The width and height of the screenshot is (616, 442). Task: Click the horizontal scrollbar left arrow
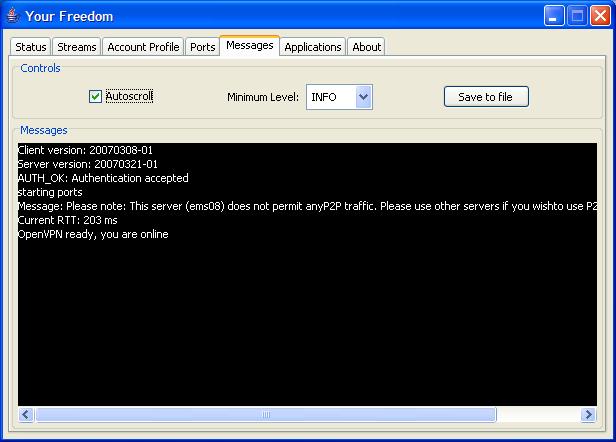26,414
